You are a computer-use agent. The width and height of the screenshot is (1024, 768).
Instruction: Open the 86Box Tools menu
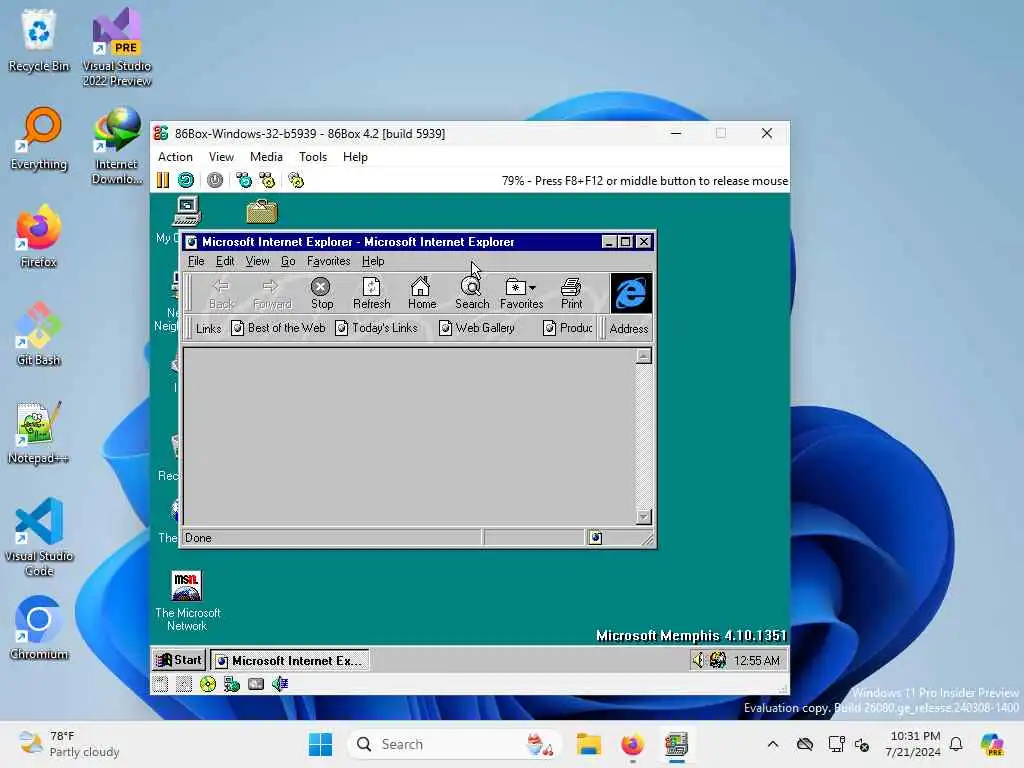pyautogui.click(x=313, y=157)
